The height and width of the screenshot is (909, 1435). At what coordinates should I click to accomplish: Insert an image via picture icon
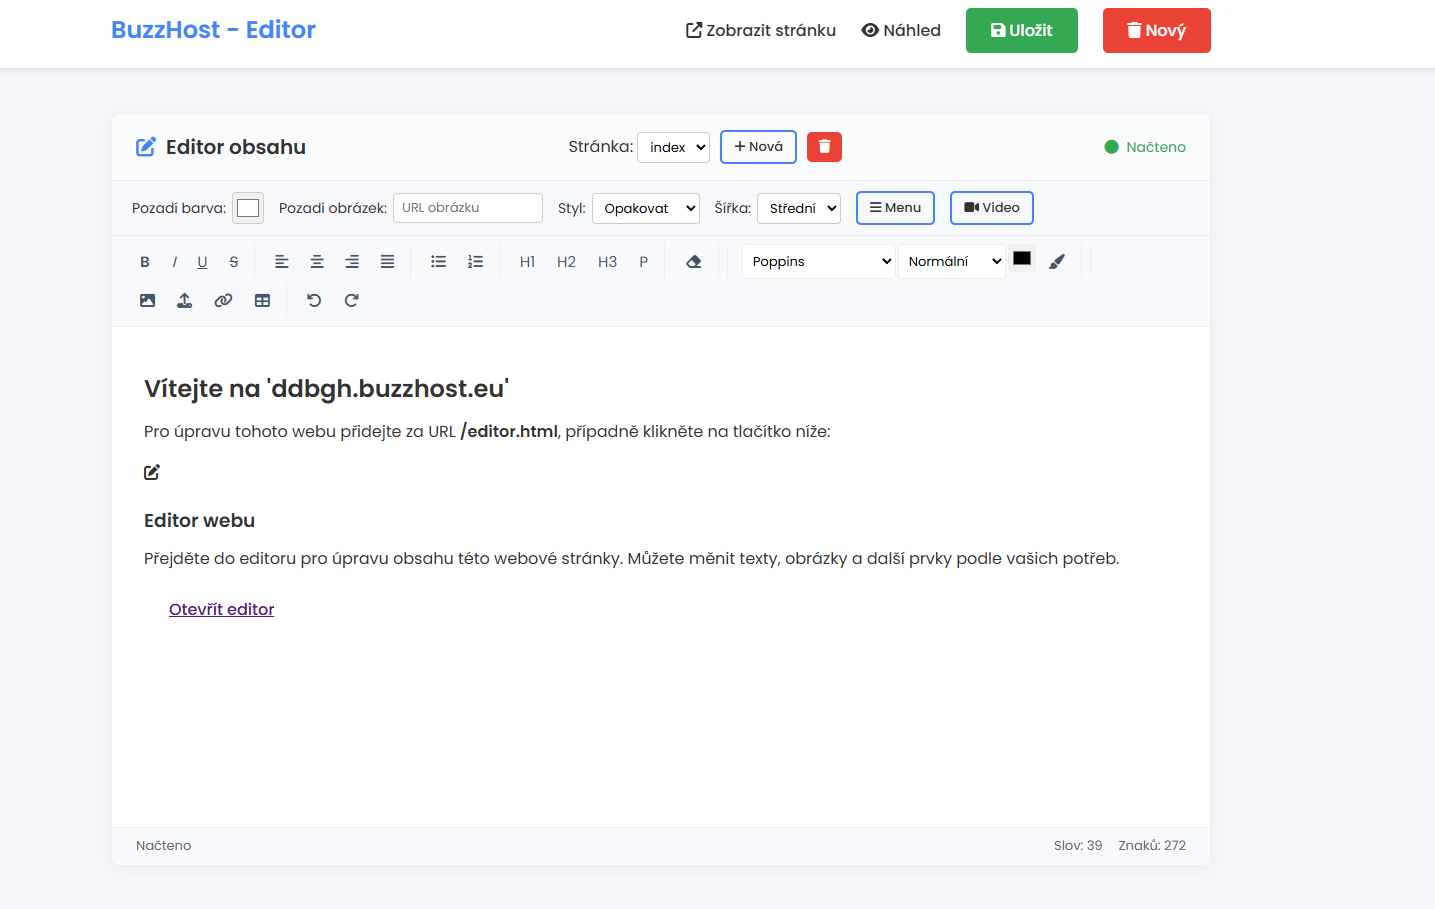point(148,300)
